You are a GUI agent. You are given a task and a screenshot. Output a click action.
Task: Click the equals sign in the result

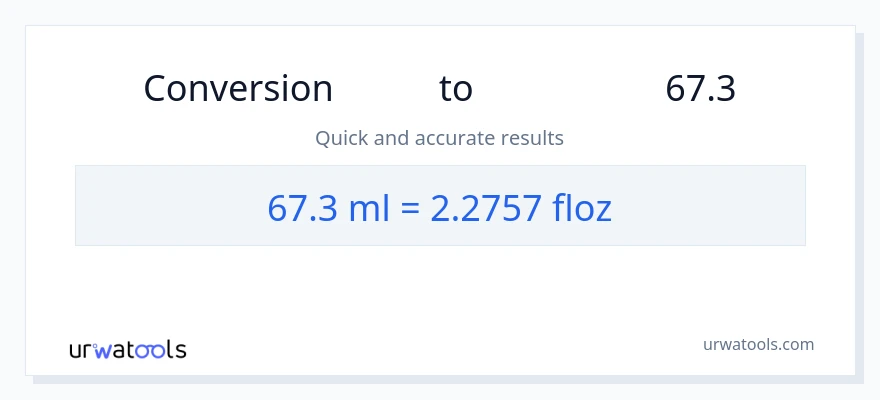tap(410, 207)
